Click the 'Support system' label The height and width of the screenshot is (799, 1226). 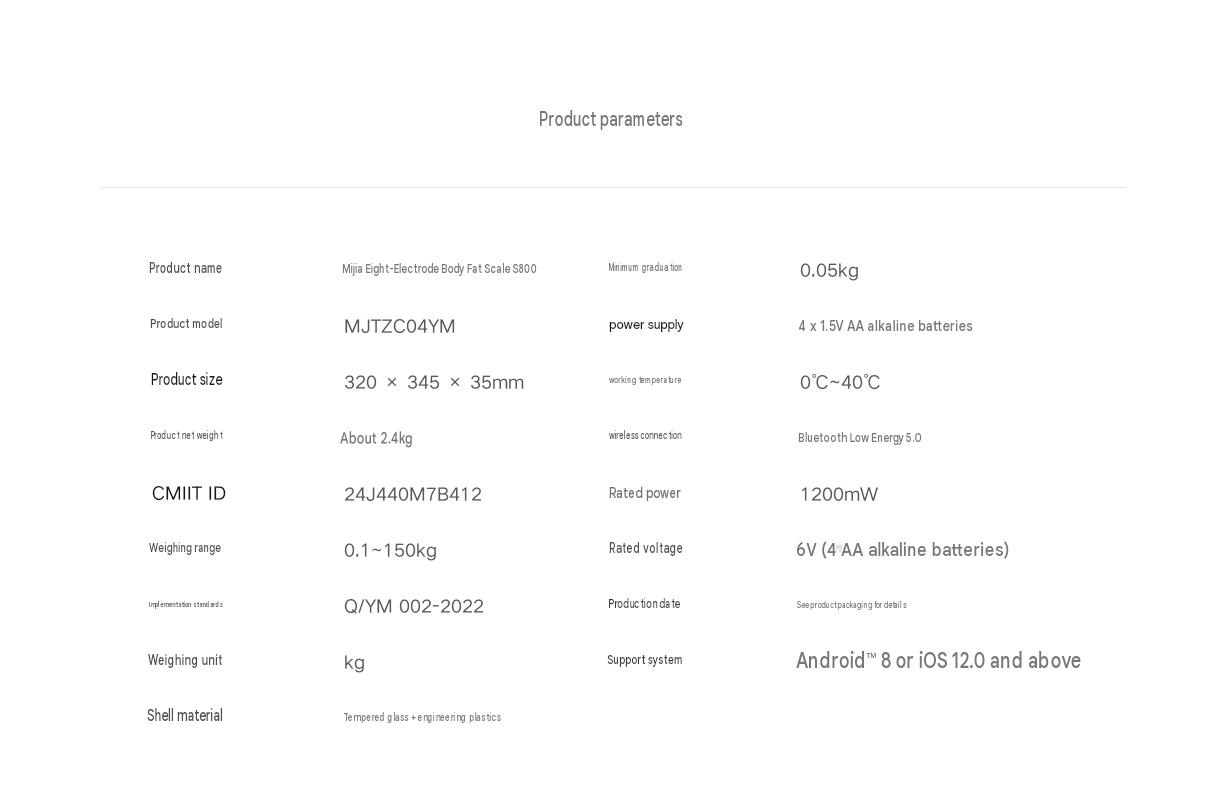pyautogui.click(x=644, y=660)
